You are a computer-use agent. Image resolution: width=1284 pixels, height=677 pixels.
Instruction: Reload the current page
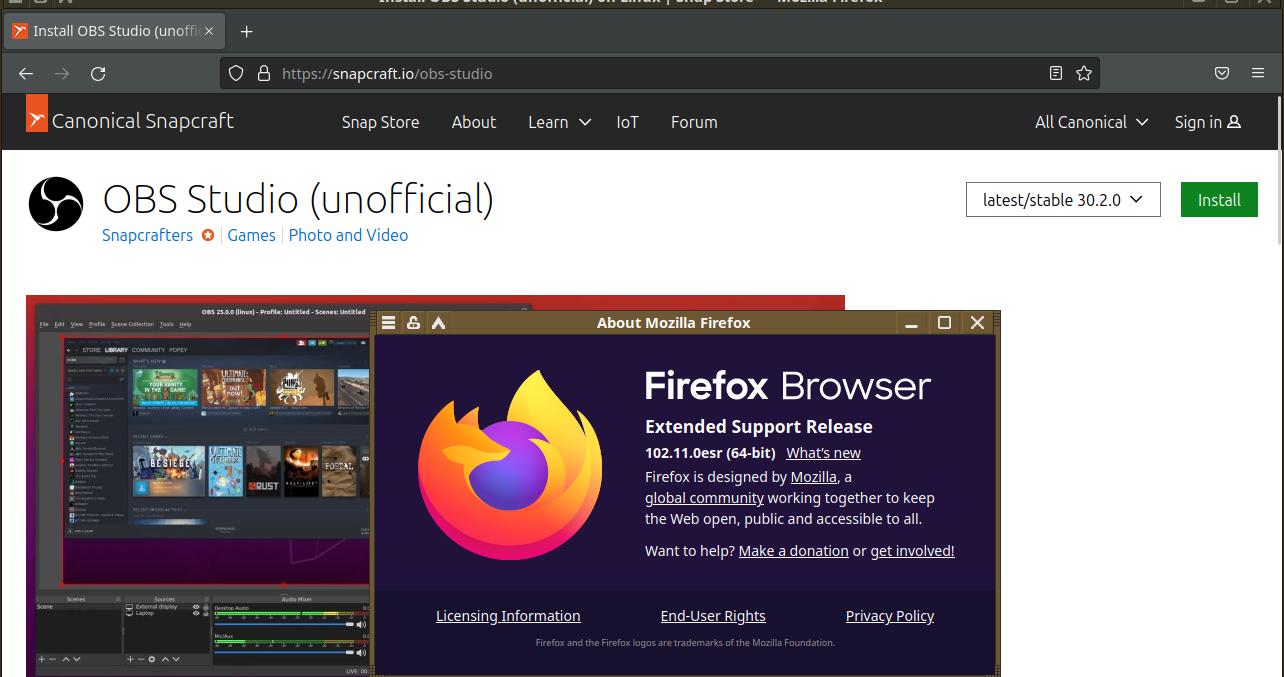[98, 73]
